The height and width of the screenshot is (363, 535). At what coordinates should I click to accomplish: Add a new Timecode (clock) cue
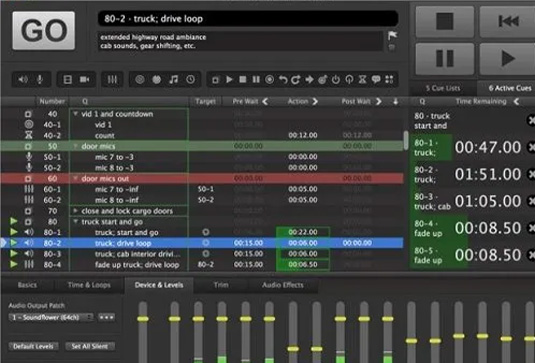(190, 80)
